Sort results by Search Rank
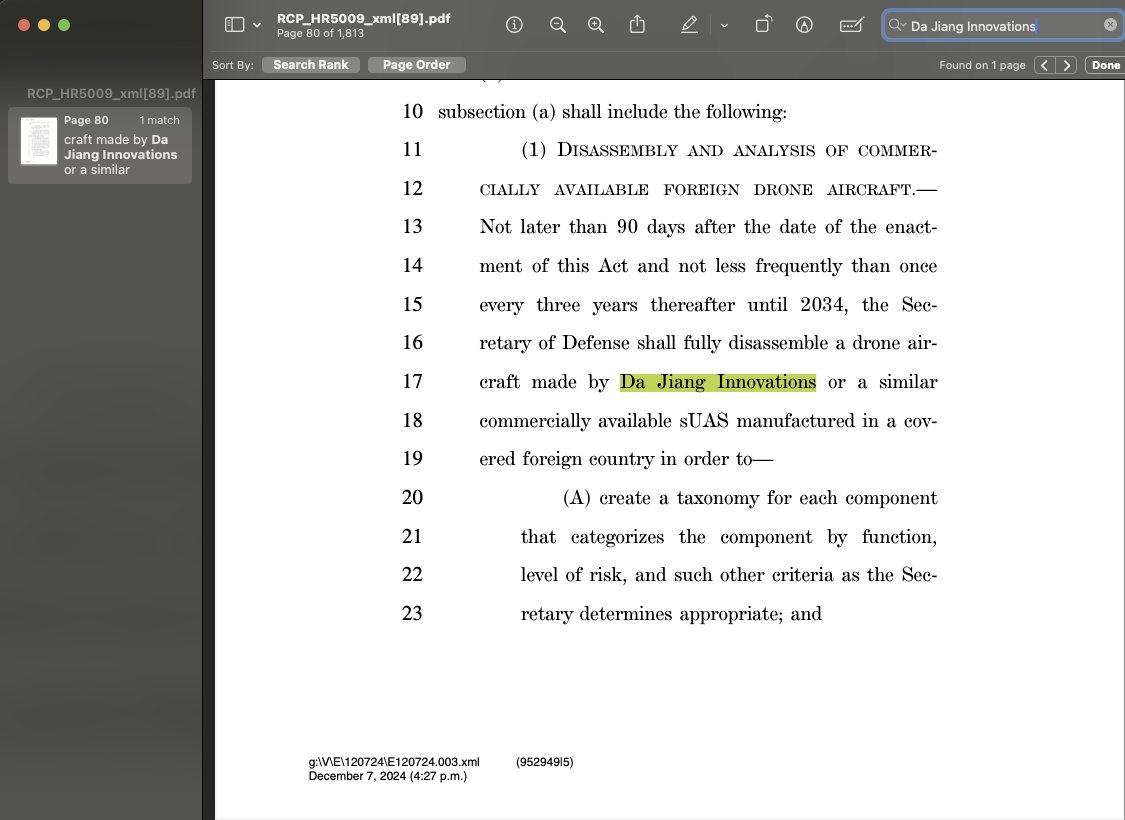 311,65
